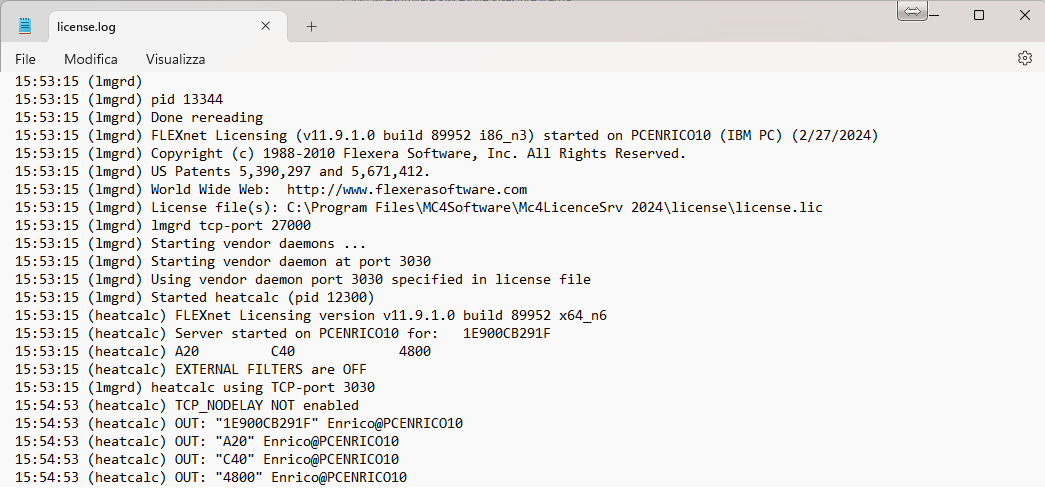Click the license.lic file path text
This screenshot has width=1045, height=488.
coord(554,207)
